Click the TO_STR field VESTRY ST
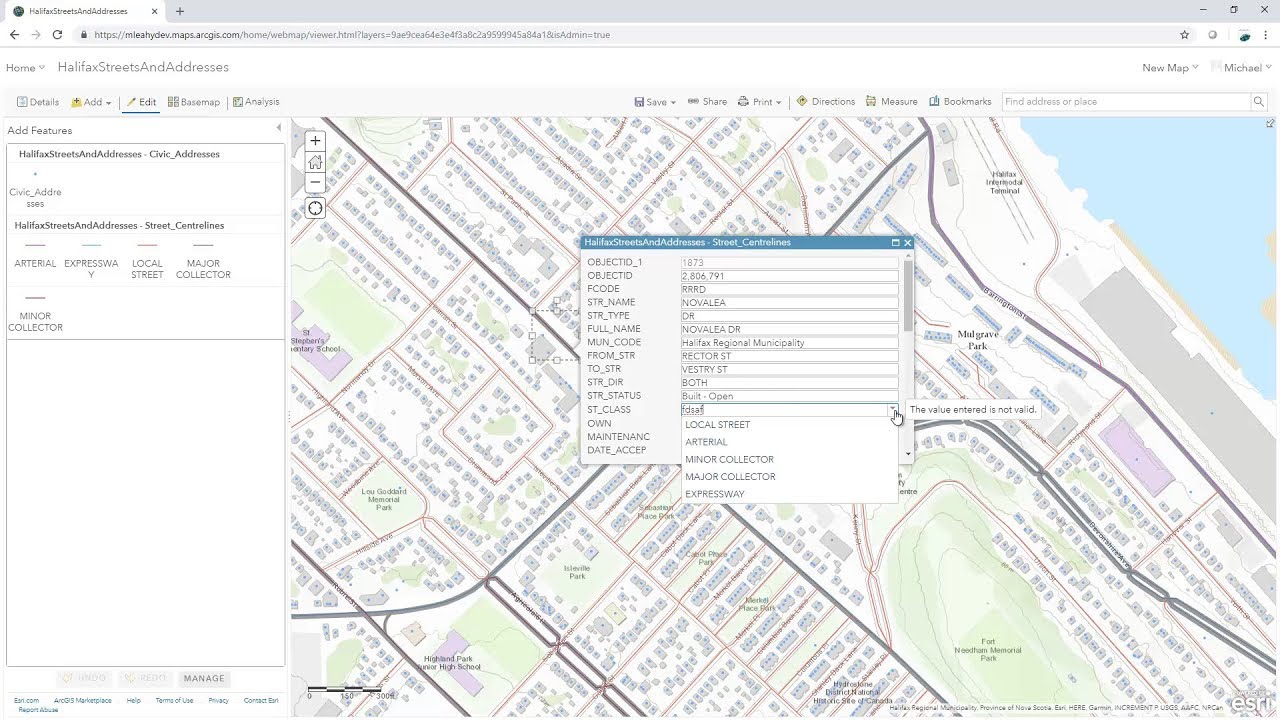Viewport: 1280px width, 720px height. point(789,369)
